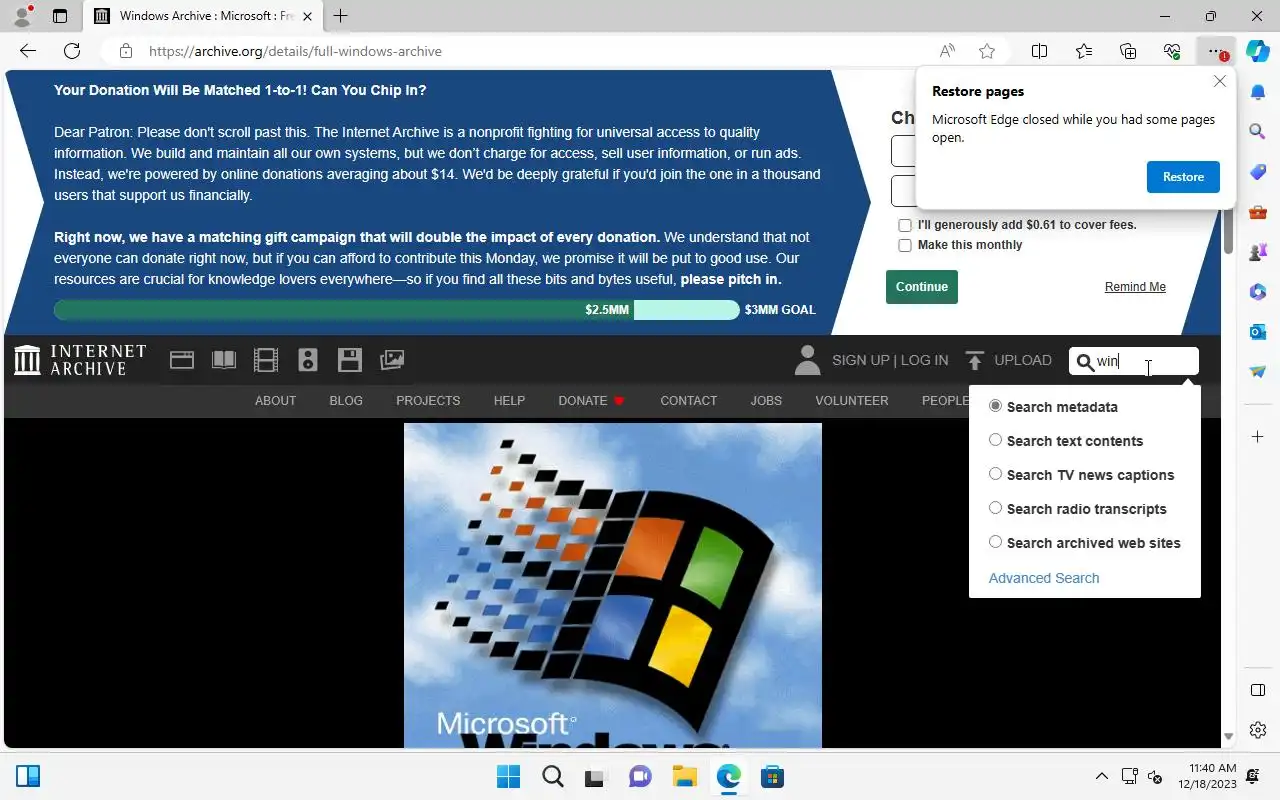Open the Advanced Search link
This screenshot has height=800, width=1280.
(x=1044, y=578)
